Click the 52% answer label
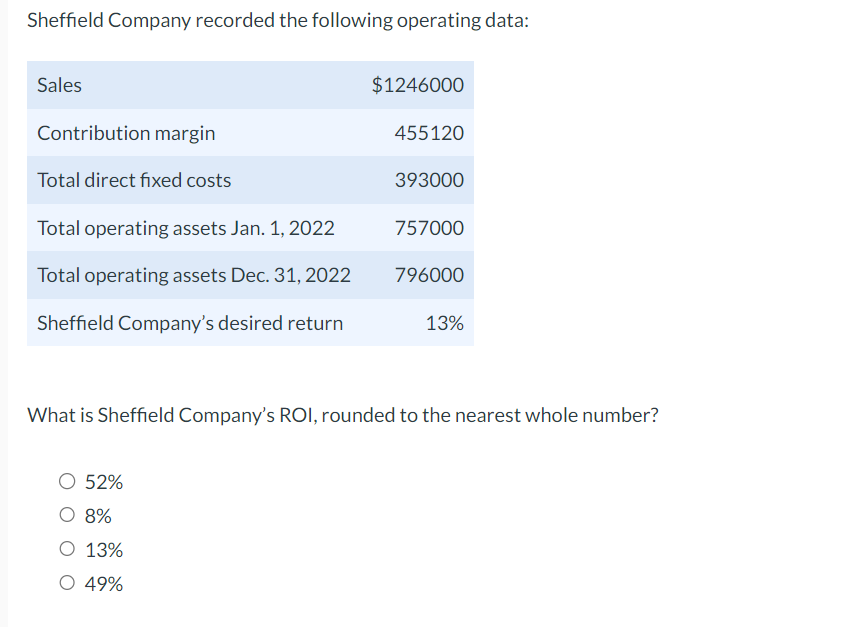The width and height of the screenshot is (853, 627). click(x=104, y=481)
